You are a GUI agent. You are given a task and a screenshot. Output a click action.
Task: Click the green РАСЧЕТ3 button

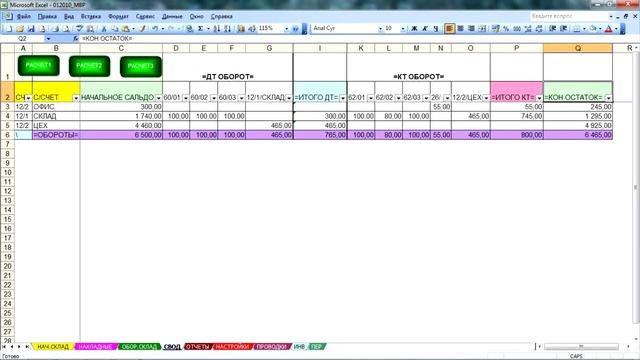click(141, 67)
